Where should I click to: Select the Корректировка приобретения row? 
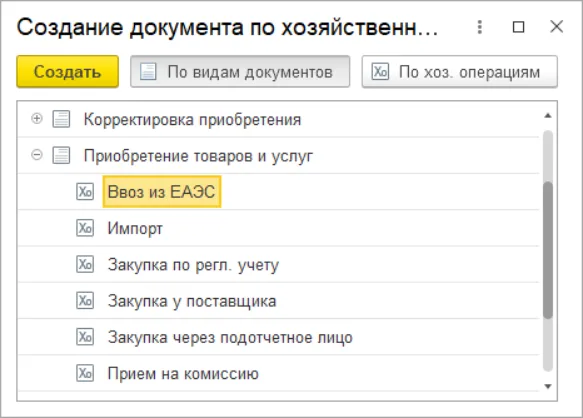278,119
